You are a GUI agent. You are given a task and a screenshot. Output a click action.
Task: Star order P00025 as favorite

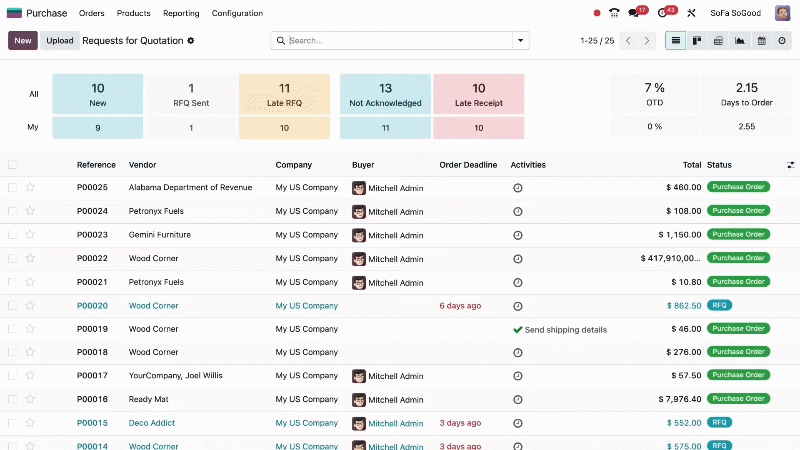click(30, 187)
